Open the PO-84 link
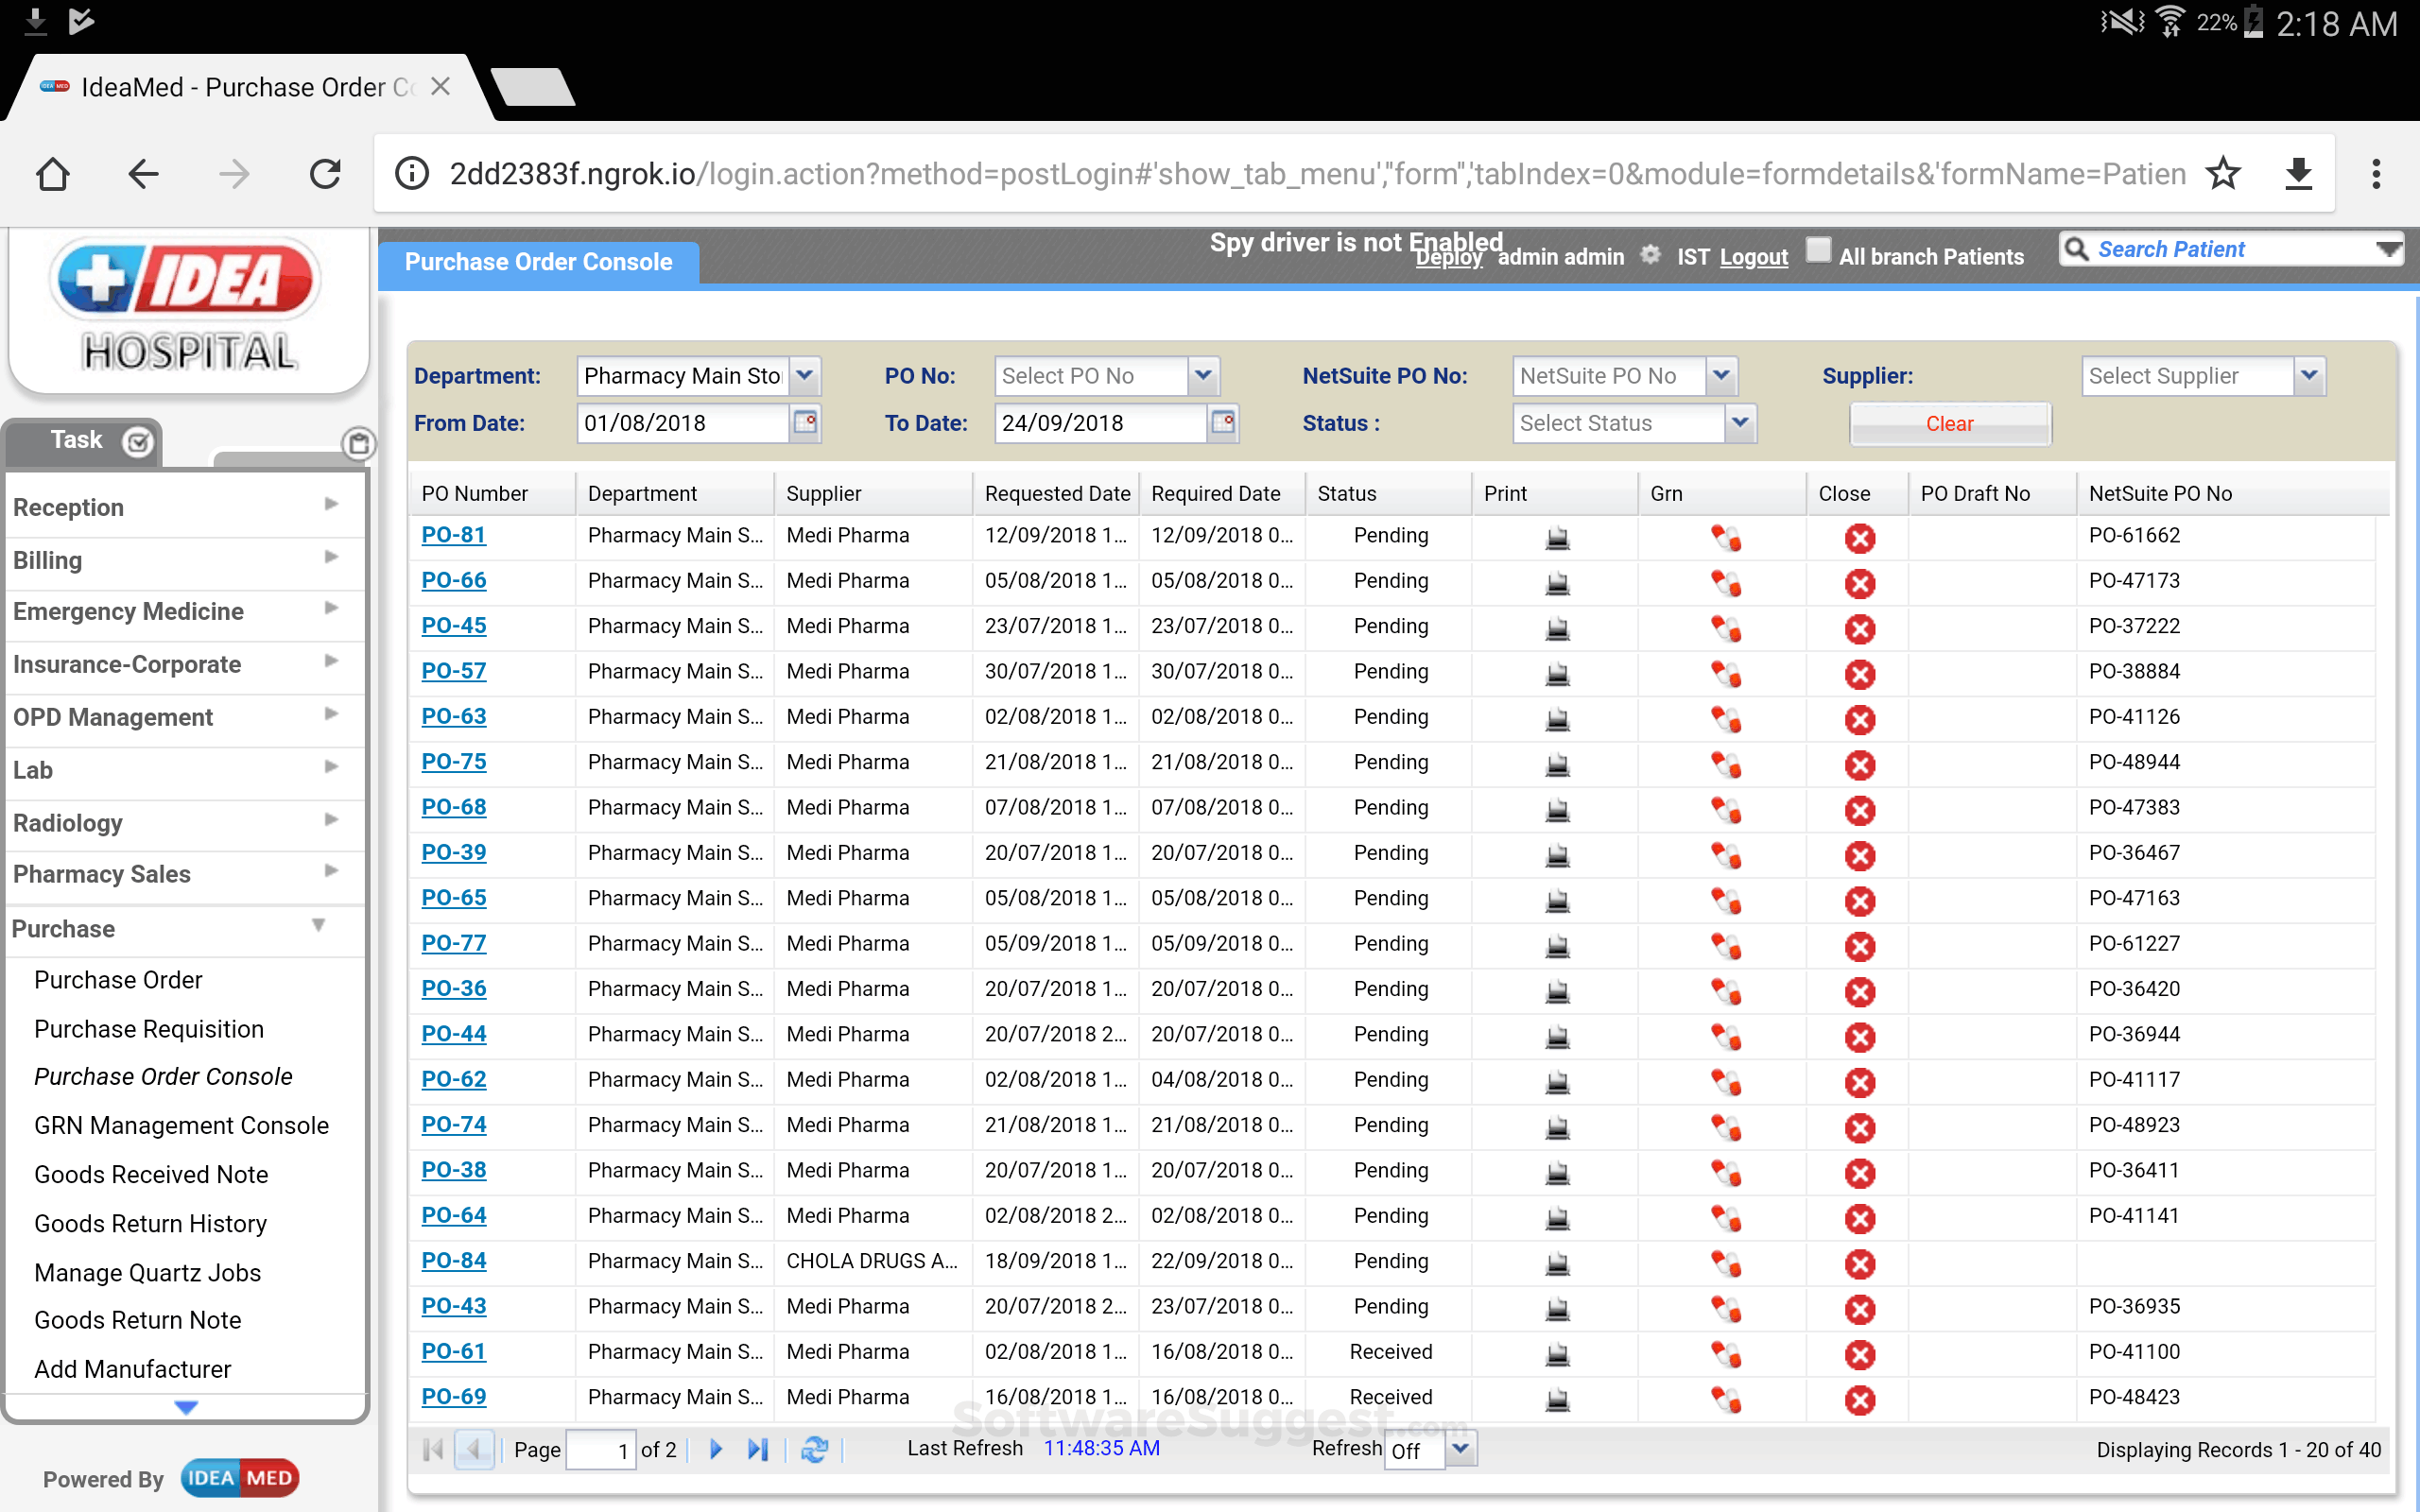This screenshot has width=2420, height=1512. 453,1260
